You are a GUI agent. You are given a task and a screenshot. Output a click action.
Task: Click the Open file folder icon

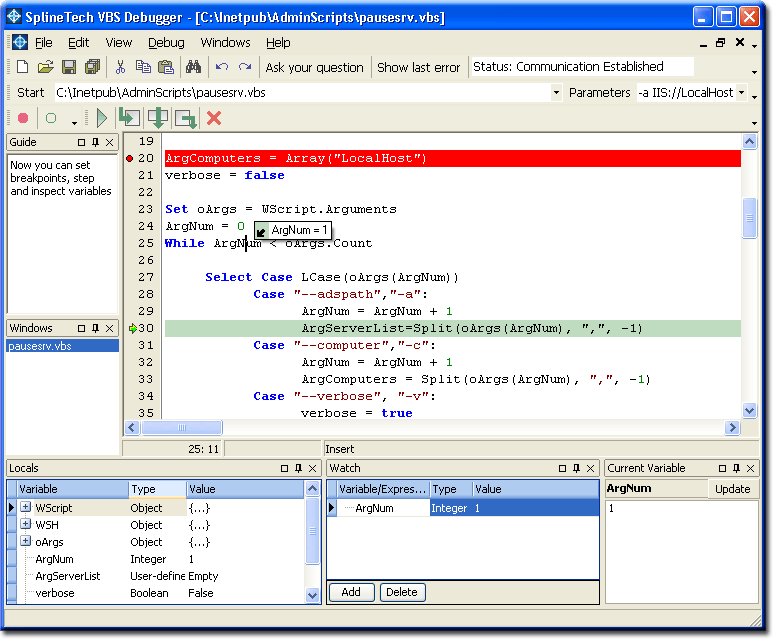[46, 67]
